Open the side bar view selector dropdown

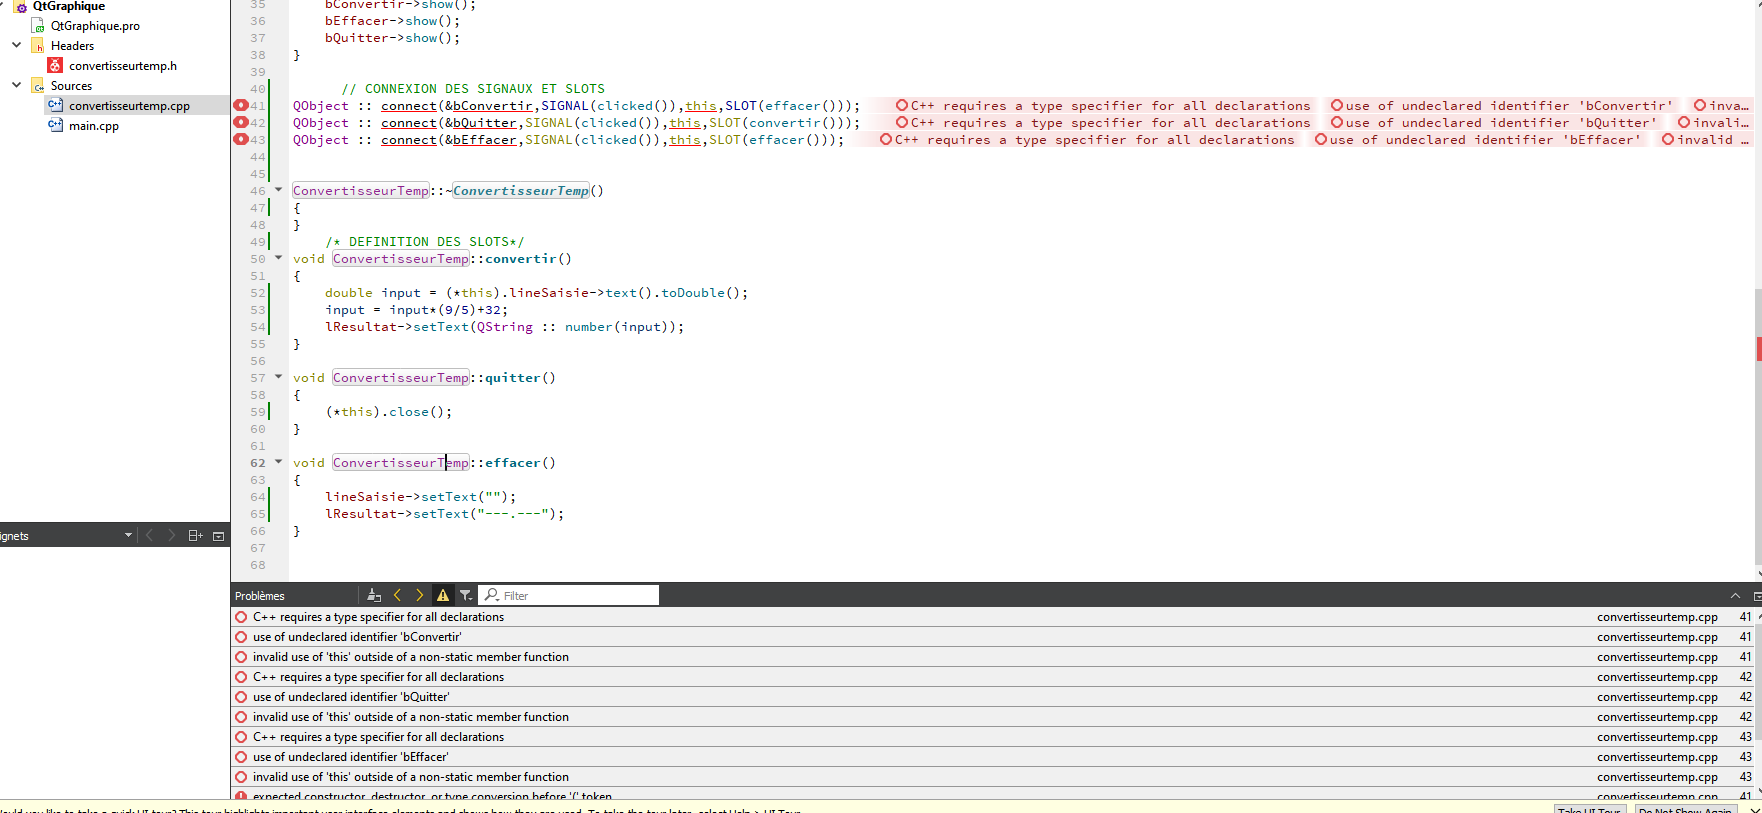[128, 535]
